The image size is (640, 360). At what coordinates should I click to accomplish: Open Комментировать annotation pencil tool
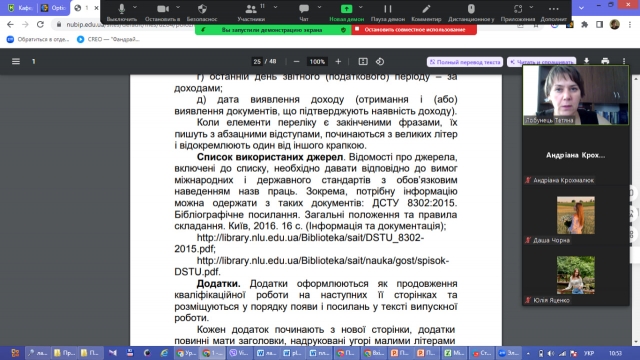pos(426,12)
